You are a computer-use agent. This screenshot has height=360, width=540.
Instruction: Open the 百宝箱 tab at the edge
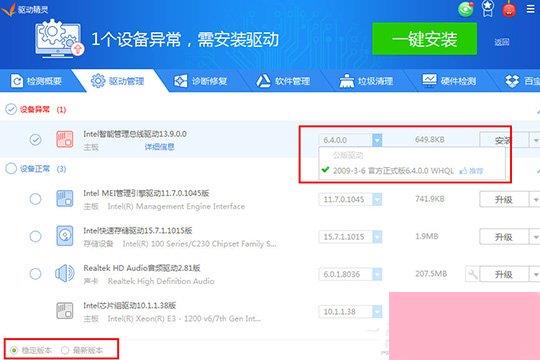click(522, 81)
